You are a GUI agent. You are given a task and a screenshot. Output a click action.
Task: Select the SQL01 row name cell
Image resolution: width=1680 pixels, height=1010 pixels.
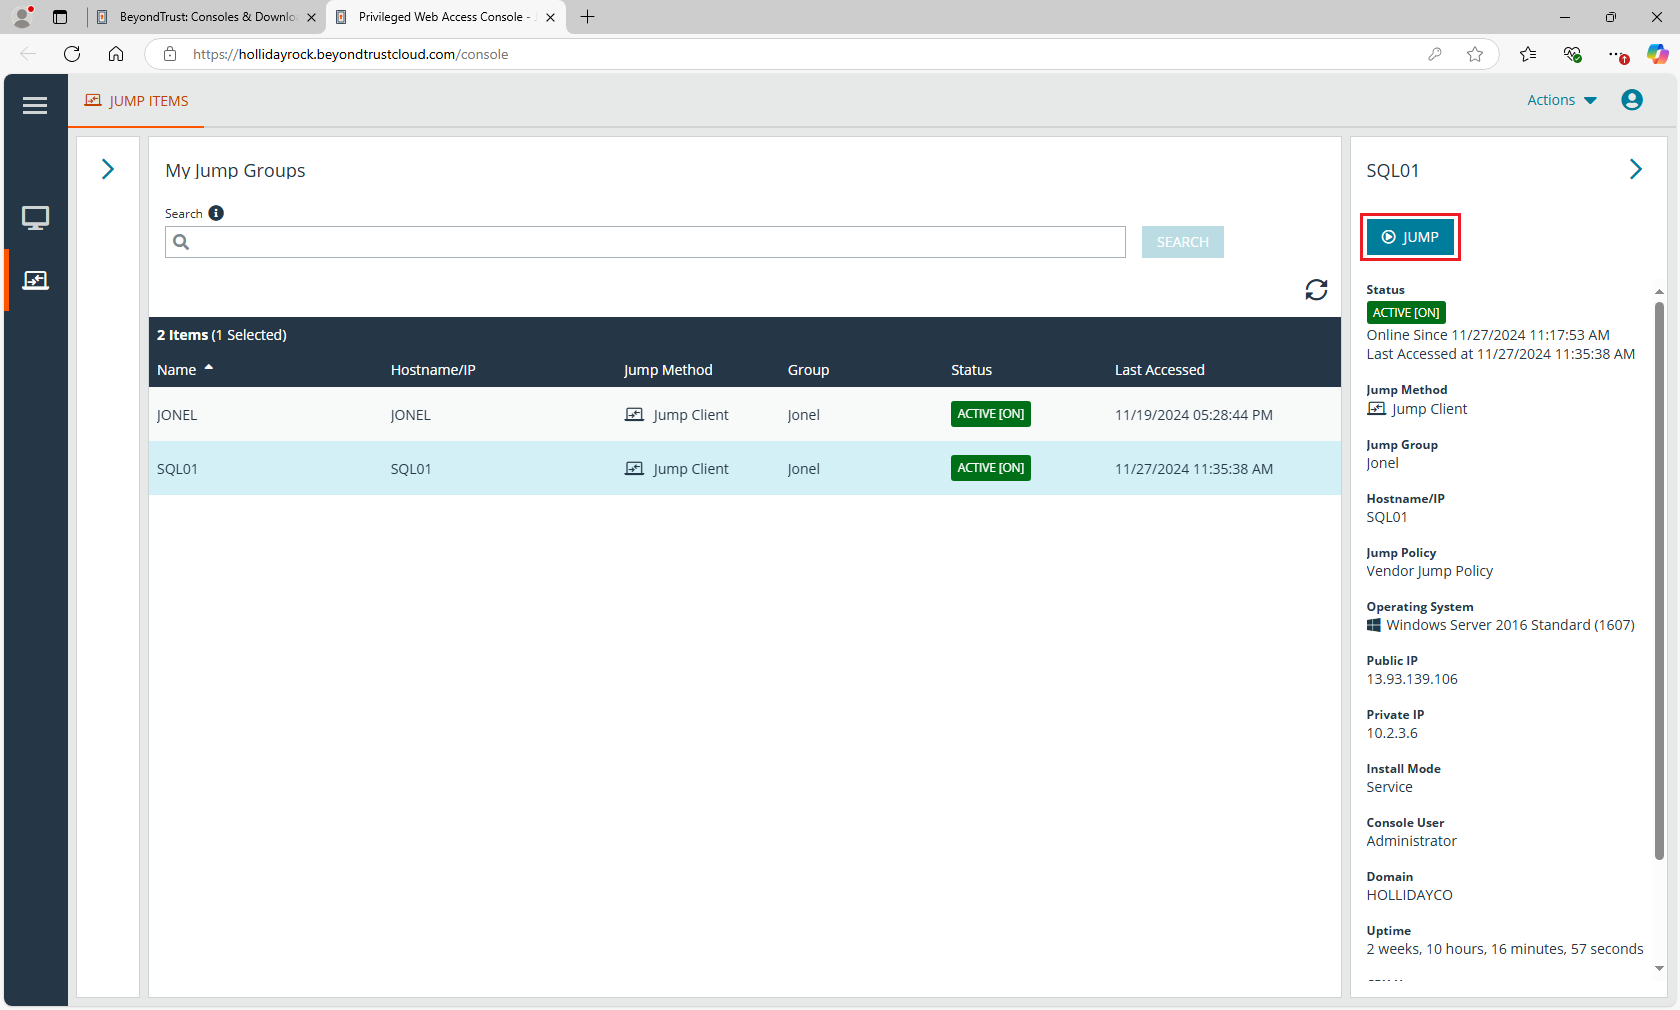tap(177, 469)
